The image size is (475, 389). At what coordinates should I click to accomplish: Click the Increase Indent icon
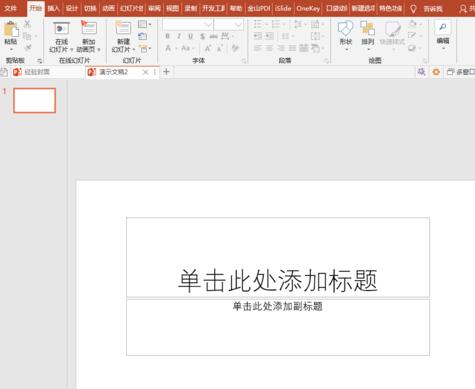point(269,36)
